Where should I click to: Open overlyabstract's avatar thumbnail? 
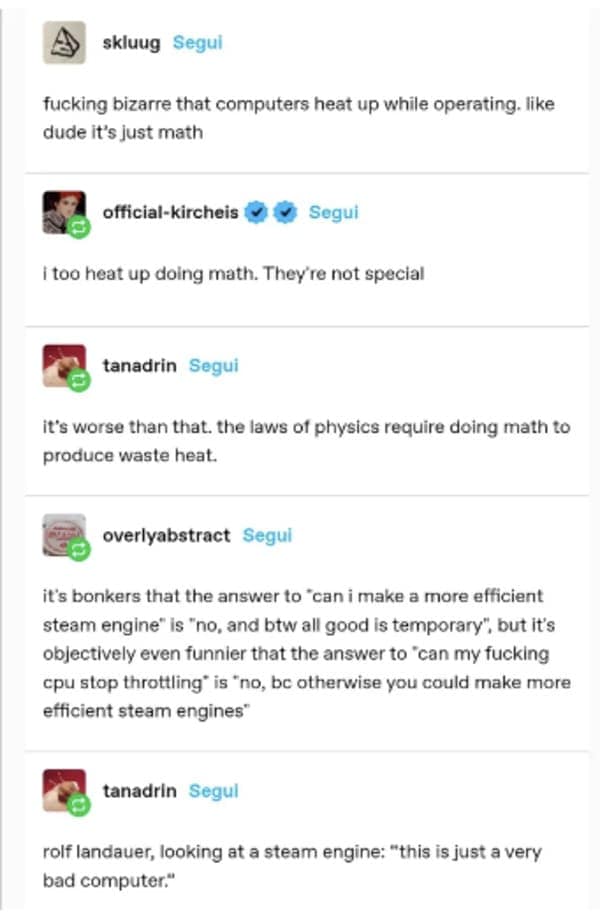62,534
